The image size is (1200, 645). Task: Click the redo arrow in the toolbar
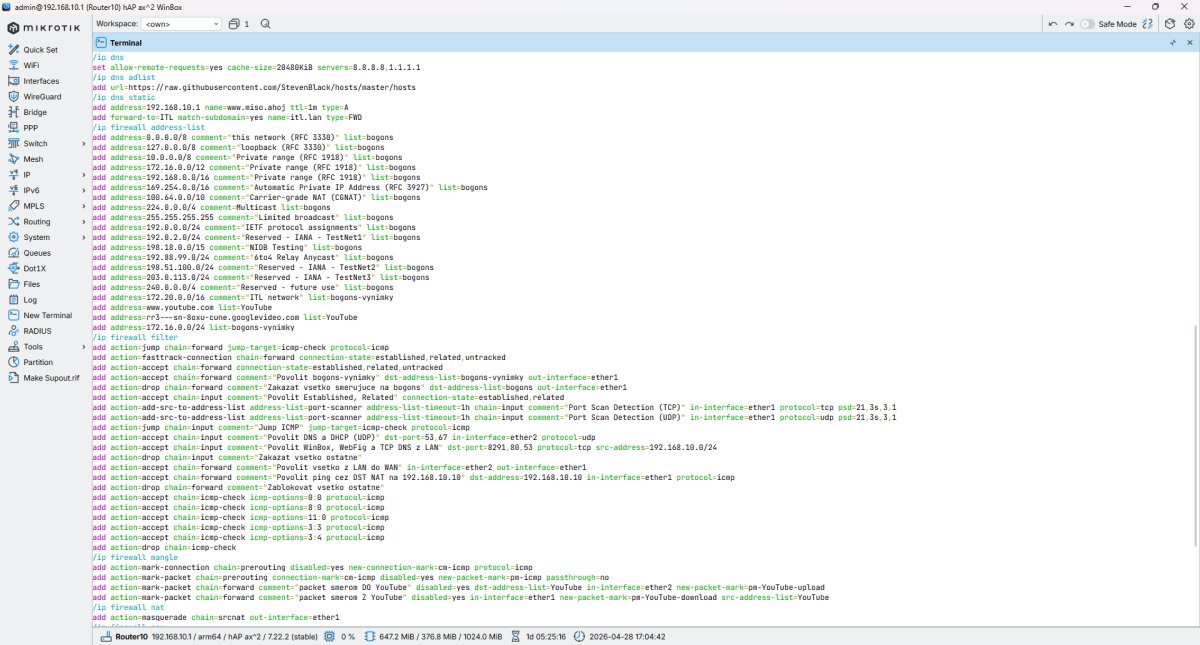click(x=1069, y=23)
